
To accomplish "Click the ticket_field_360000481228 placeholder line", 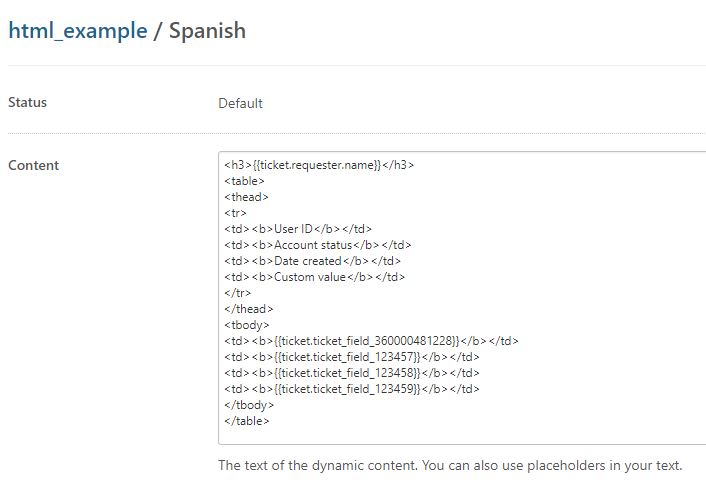I will pyautogui.click(x=371, y=341).
